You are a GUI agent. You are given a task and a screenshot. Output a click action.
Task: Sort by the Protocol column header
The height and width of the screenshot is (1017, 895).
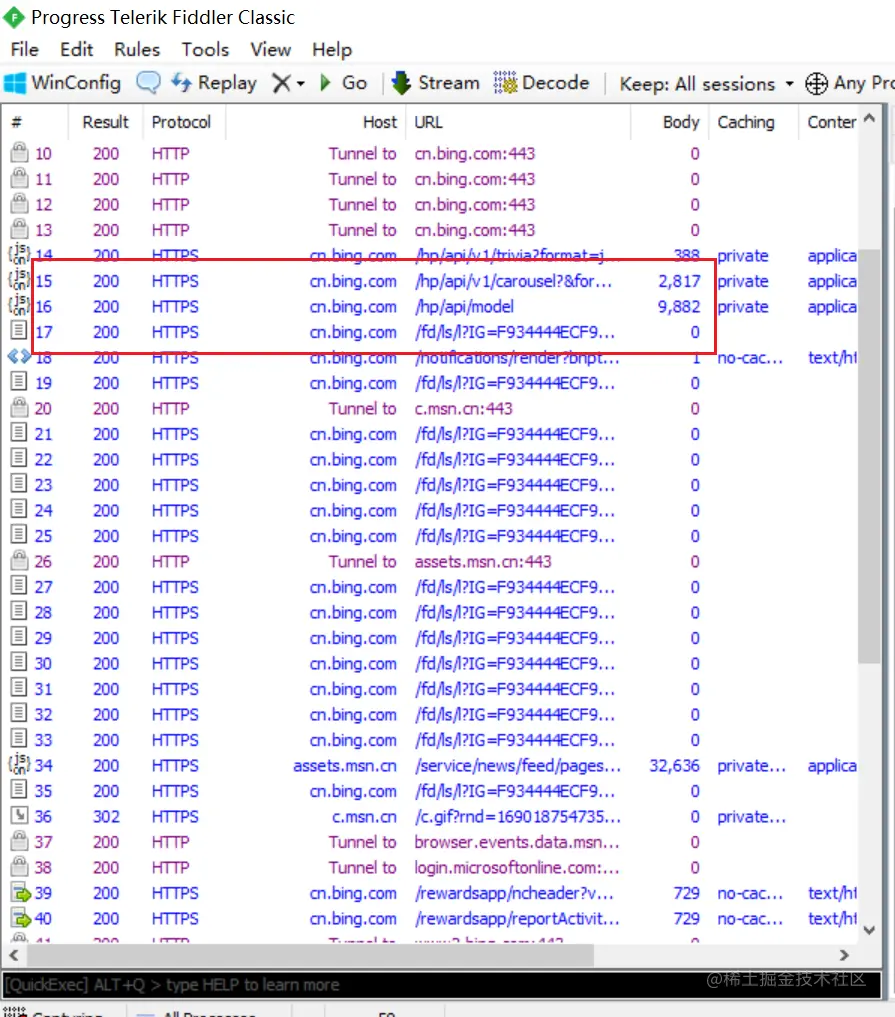coord(184,122)
